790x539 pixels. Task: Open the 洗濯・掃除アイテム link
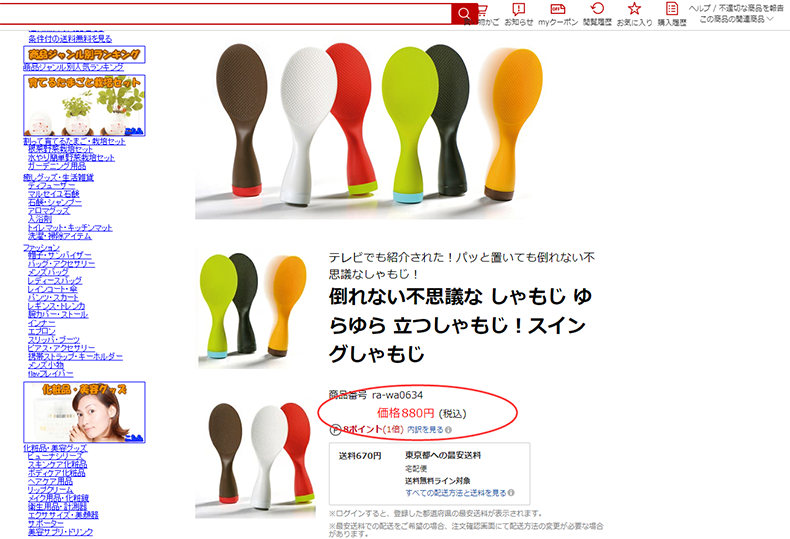click(60, 236)
